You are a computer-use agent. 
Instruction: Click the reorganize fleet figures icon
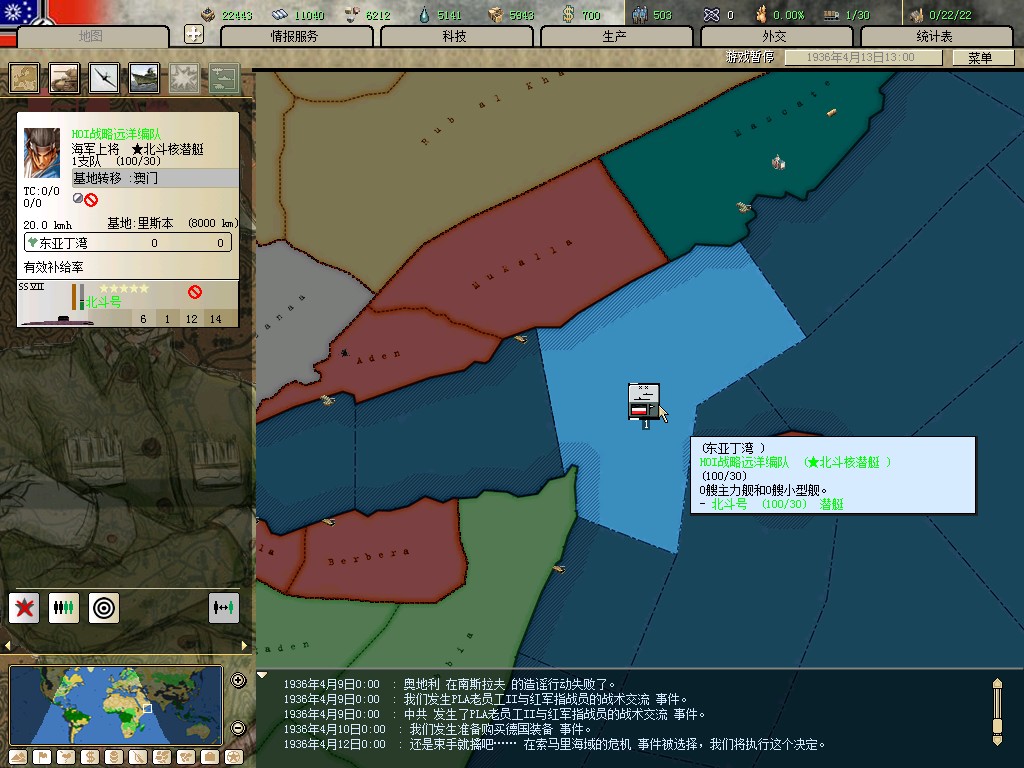point(64,607)
